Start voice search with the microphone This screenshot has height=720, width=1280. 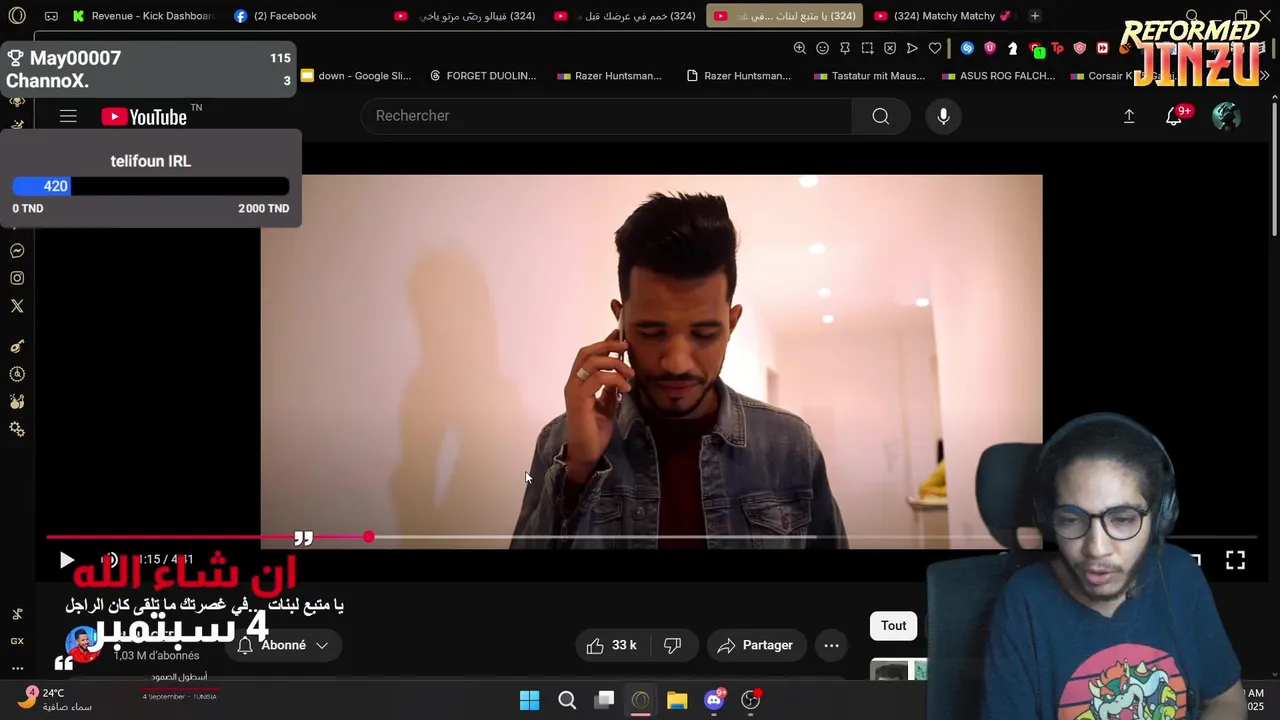943,116
